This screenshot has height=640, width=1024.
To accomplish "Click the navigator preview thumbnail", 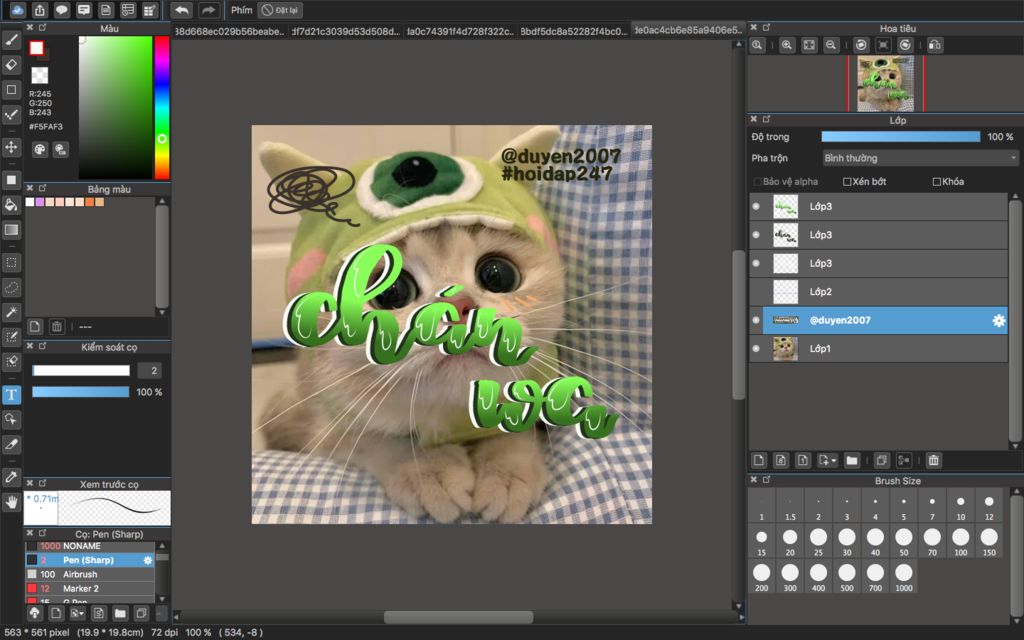I will 886,83.
